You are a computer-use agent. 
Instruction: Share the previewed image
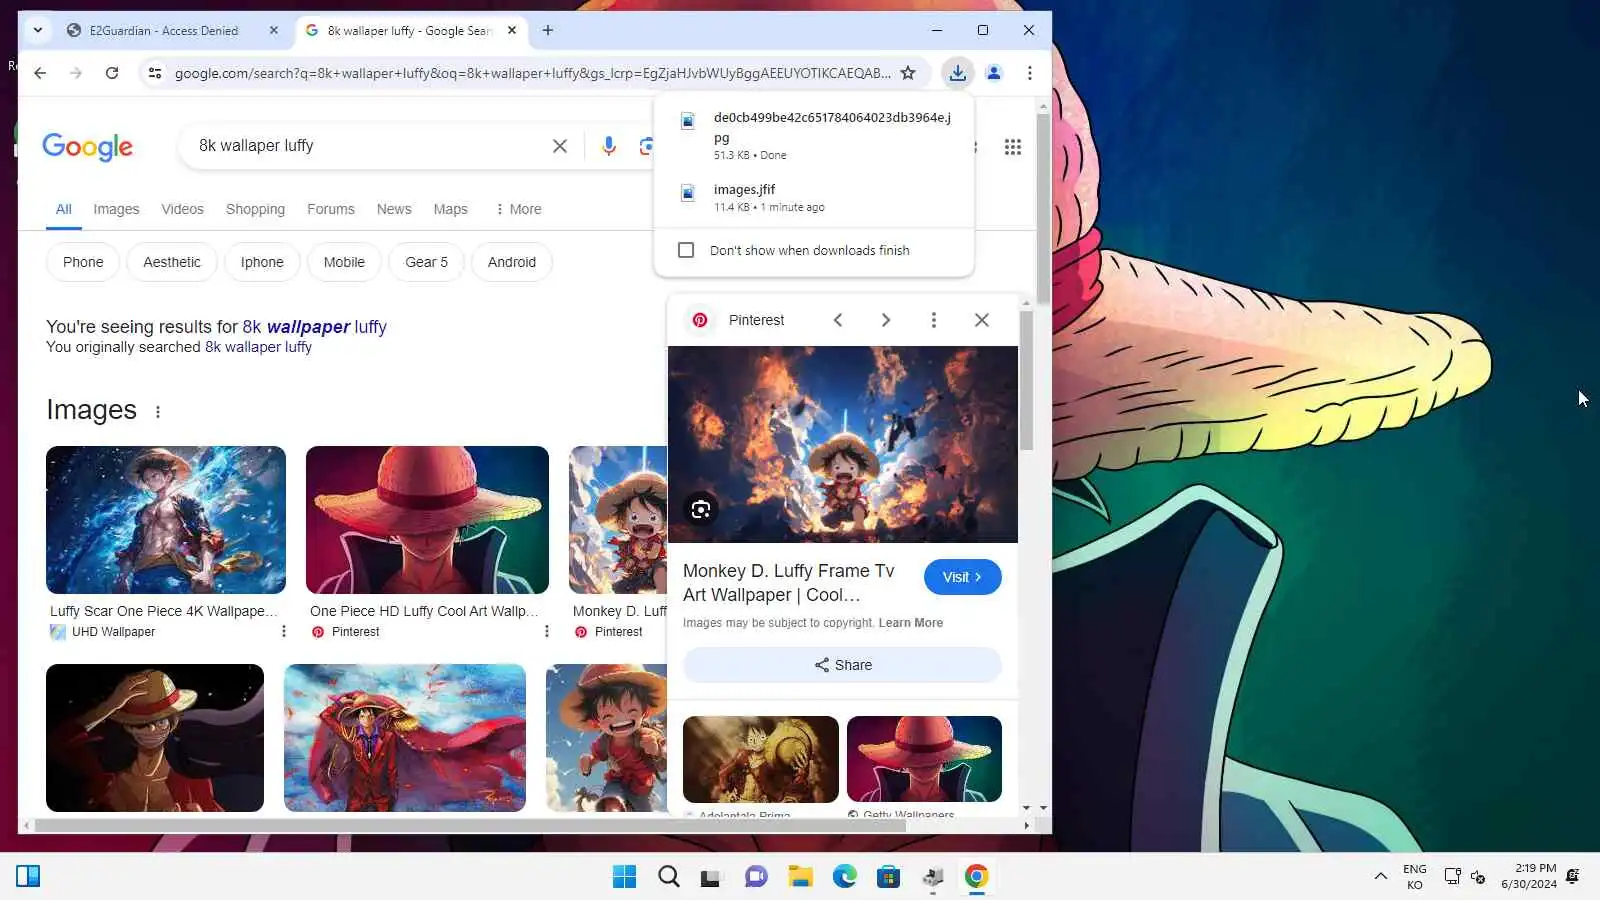click(842, 665)
